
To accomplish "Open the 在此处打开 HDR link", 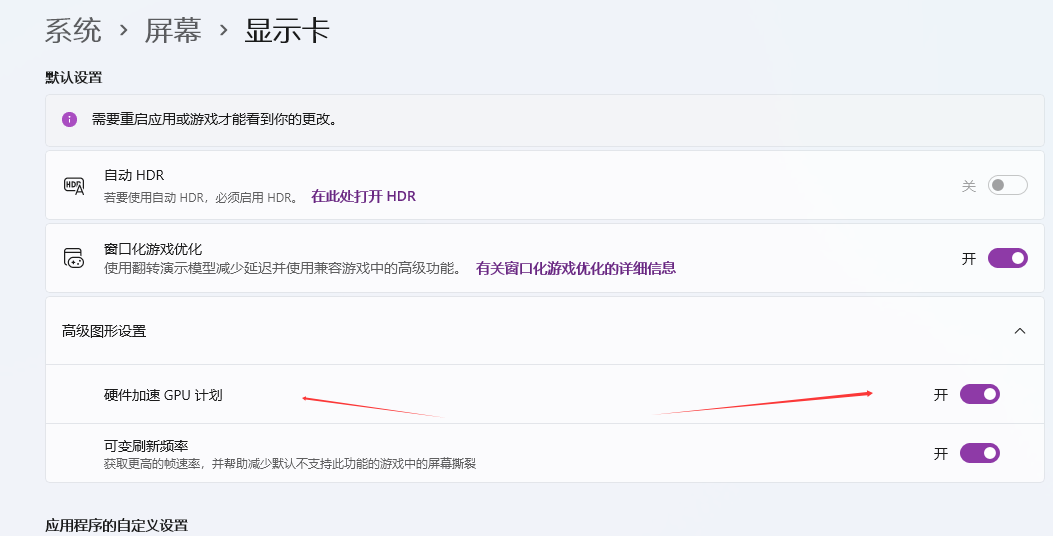I will tap(363, 197).
